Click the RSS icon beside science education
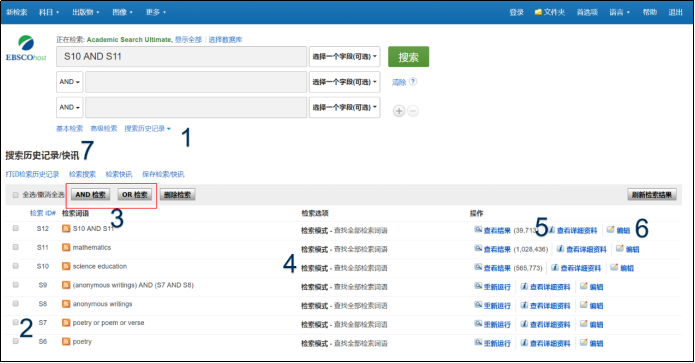Viewport: 695px width, 363px height. click(66, 266)
